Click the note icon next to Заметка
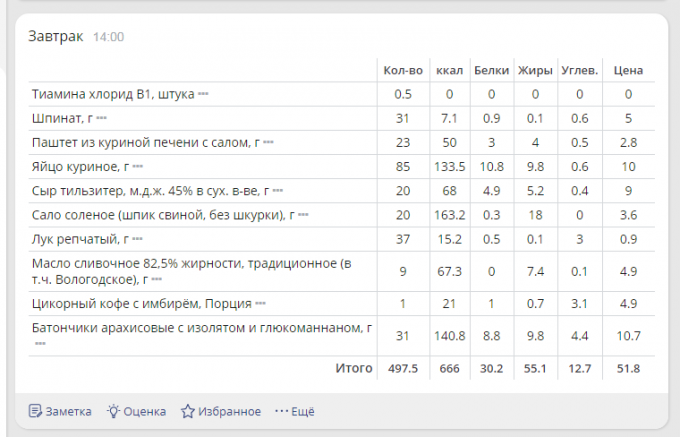Image resolution: width=680 pixels, height=437 pixels. (35, 411)
